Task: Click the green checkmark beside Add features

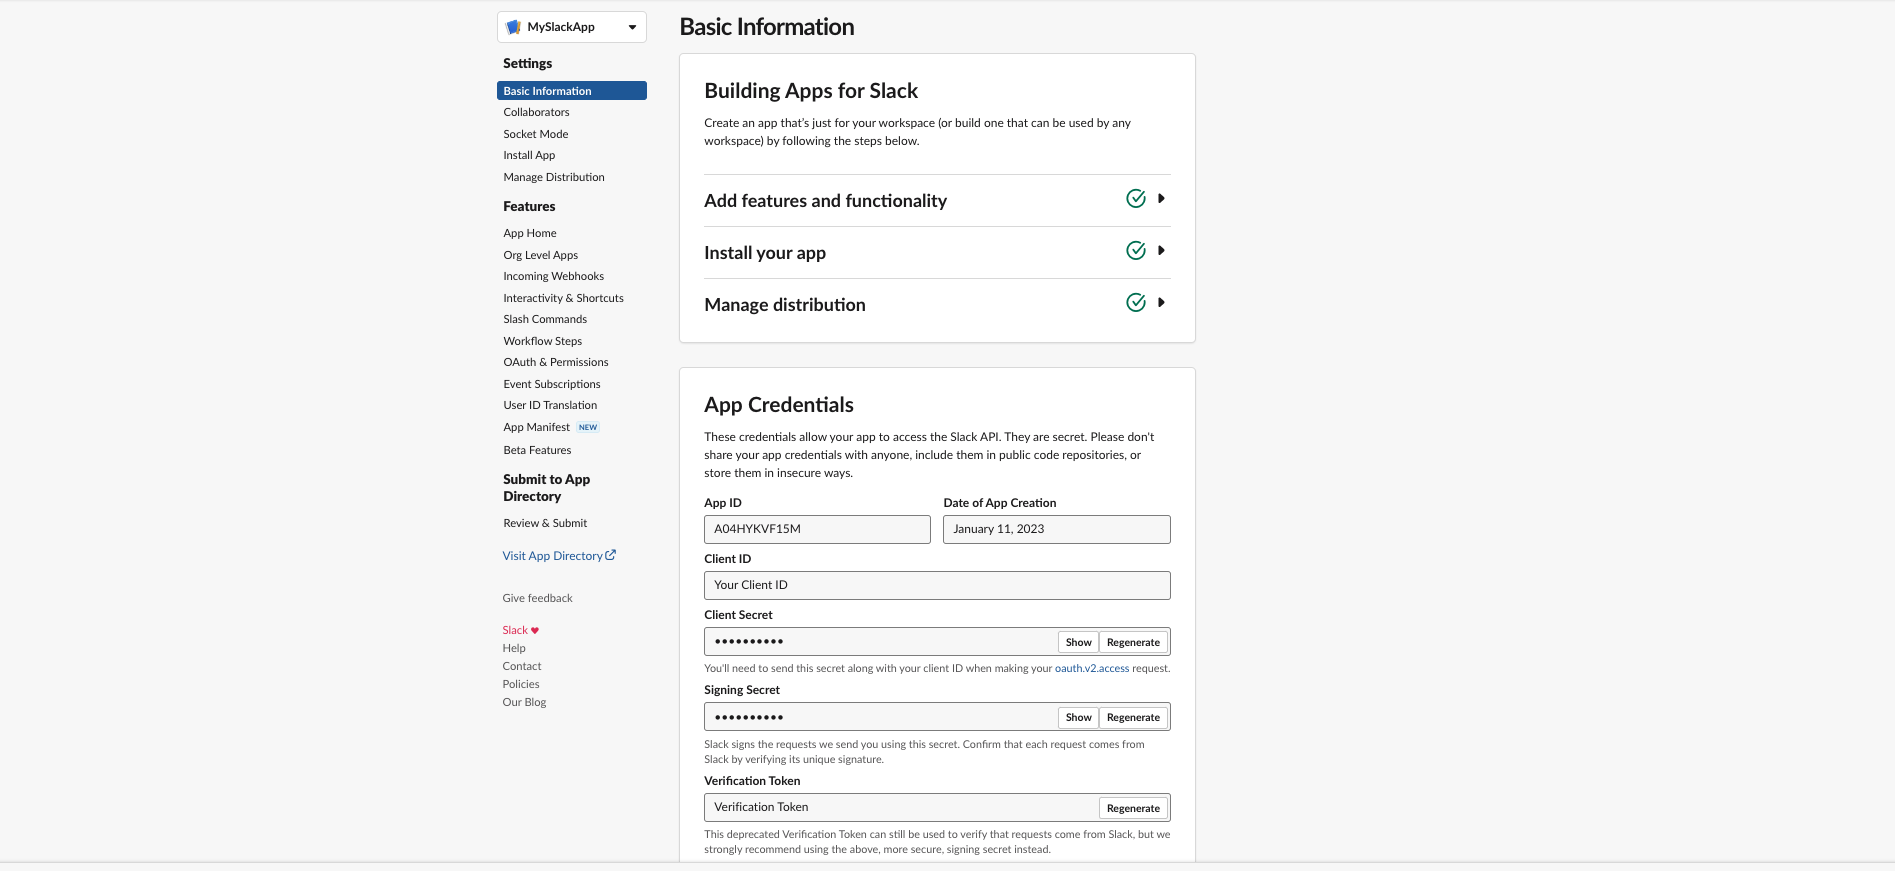Action: coord(1135,199)
